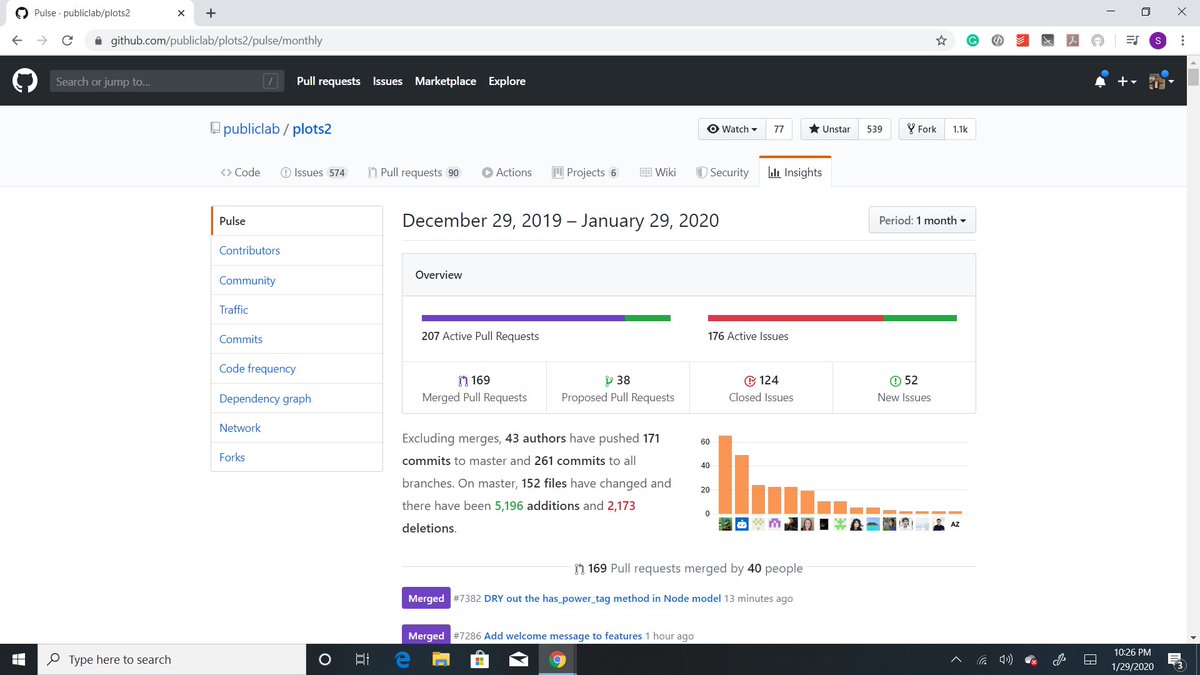
Task: Open Marketplace in top navigation
Action: click(x=445, y=81)
